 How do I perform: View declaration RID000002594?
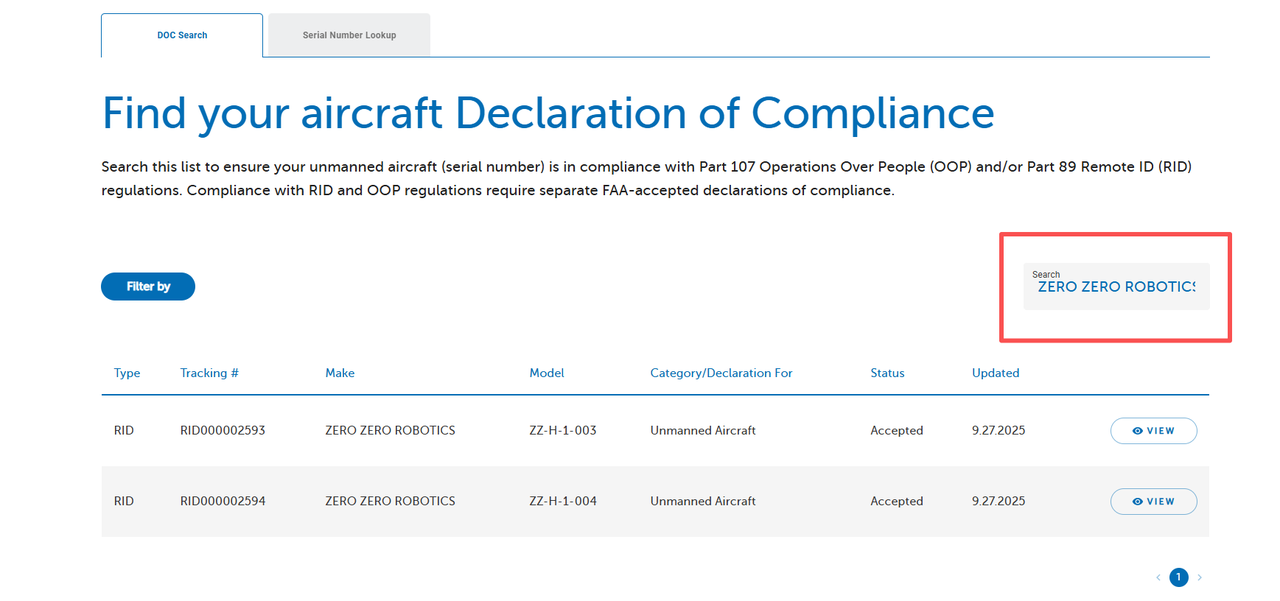click(1153, 501)
